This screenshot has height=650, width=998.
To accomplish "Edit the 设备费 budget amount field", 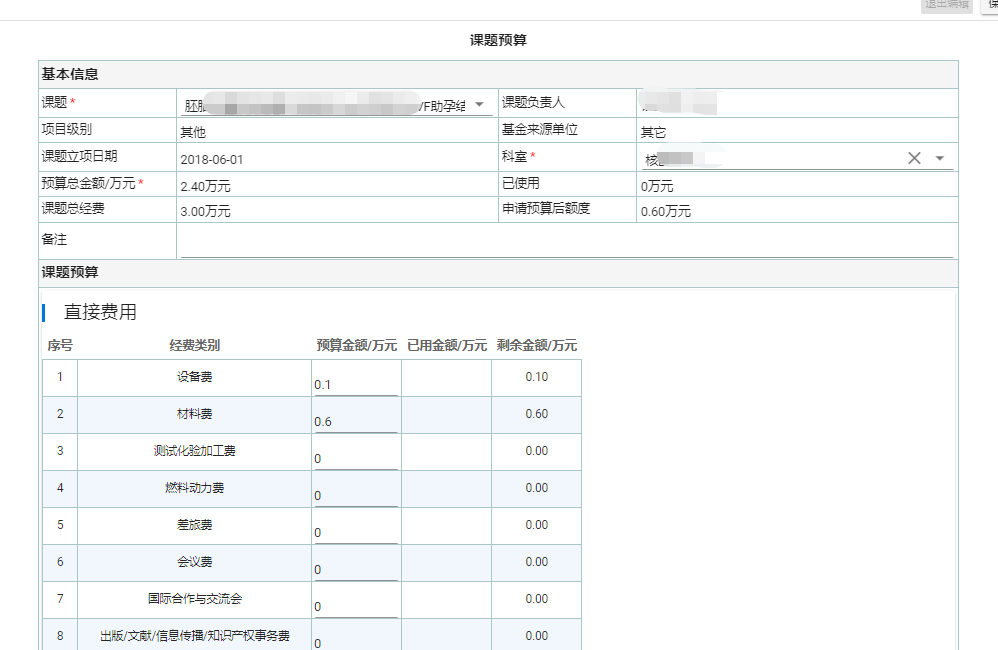I will [x=355, y=384].
